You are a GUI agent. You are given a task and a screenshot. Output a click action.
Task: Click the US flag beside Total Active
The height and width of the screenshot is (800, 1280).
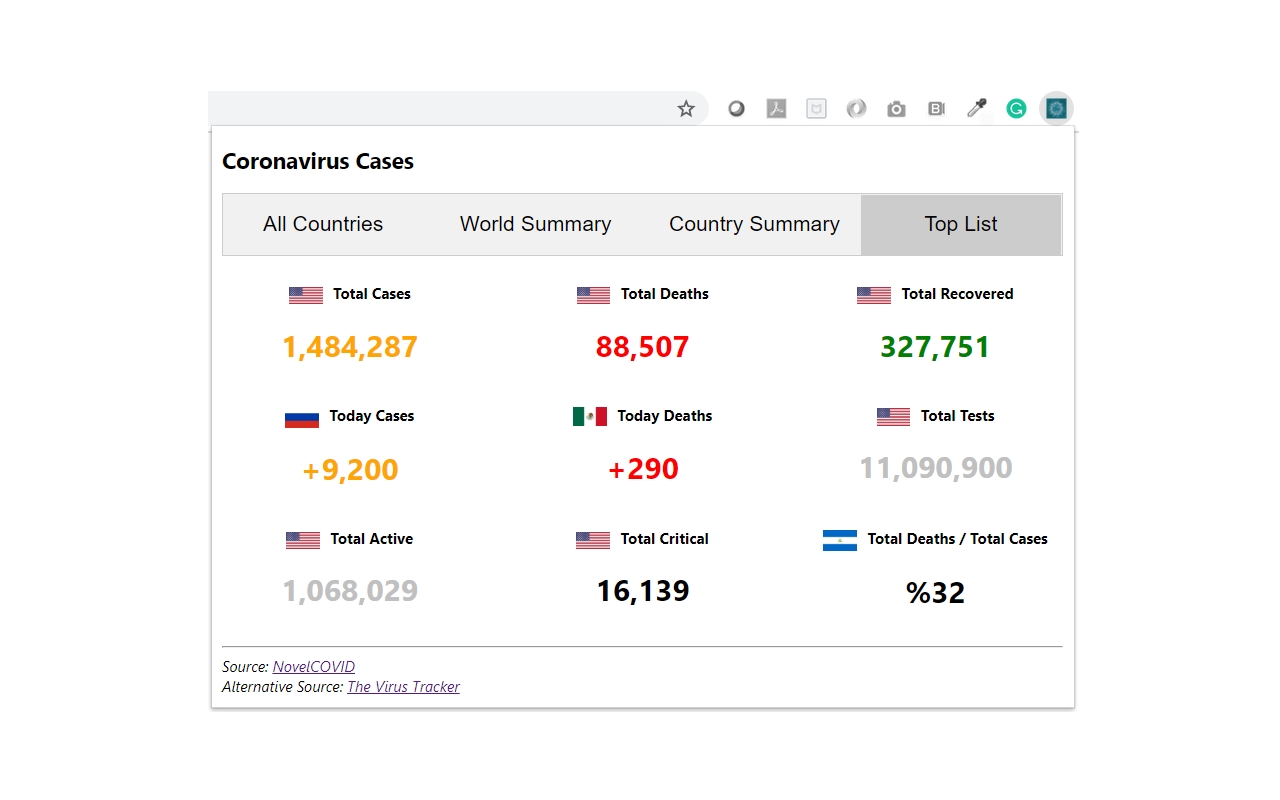point(303,540)
